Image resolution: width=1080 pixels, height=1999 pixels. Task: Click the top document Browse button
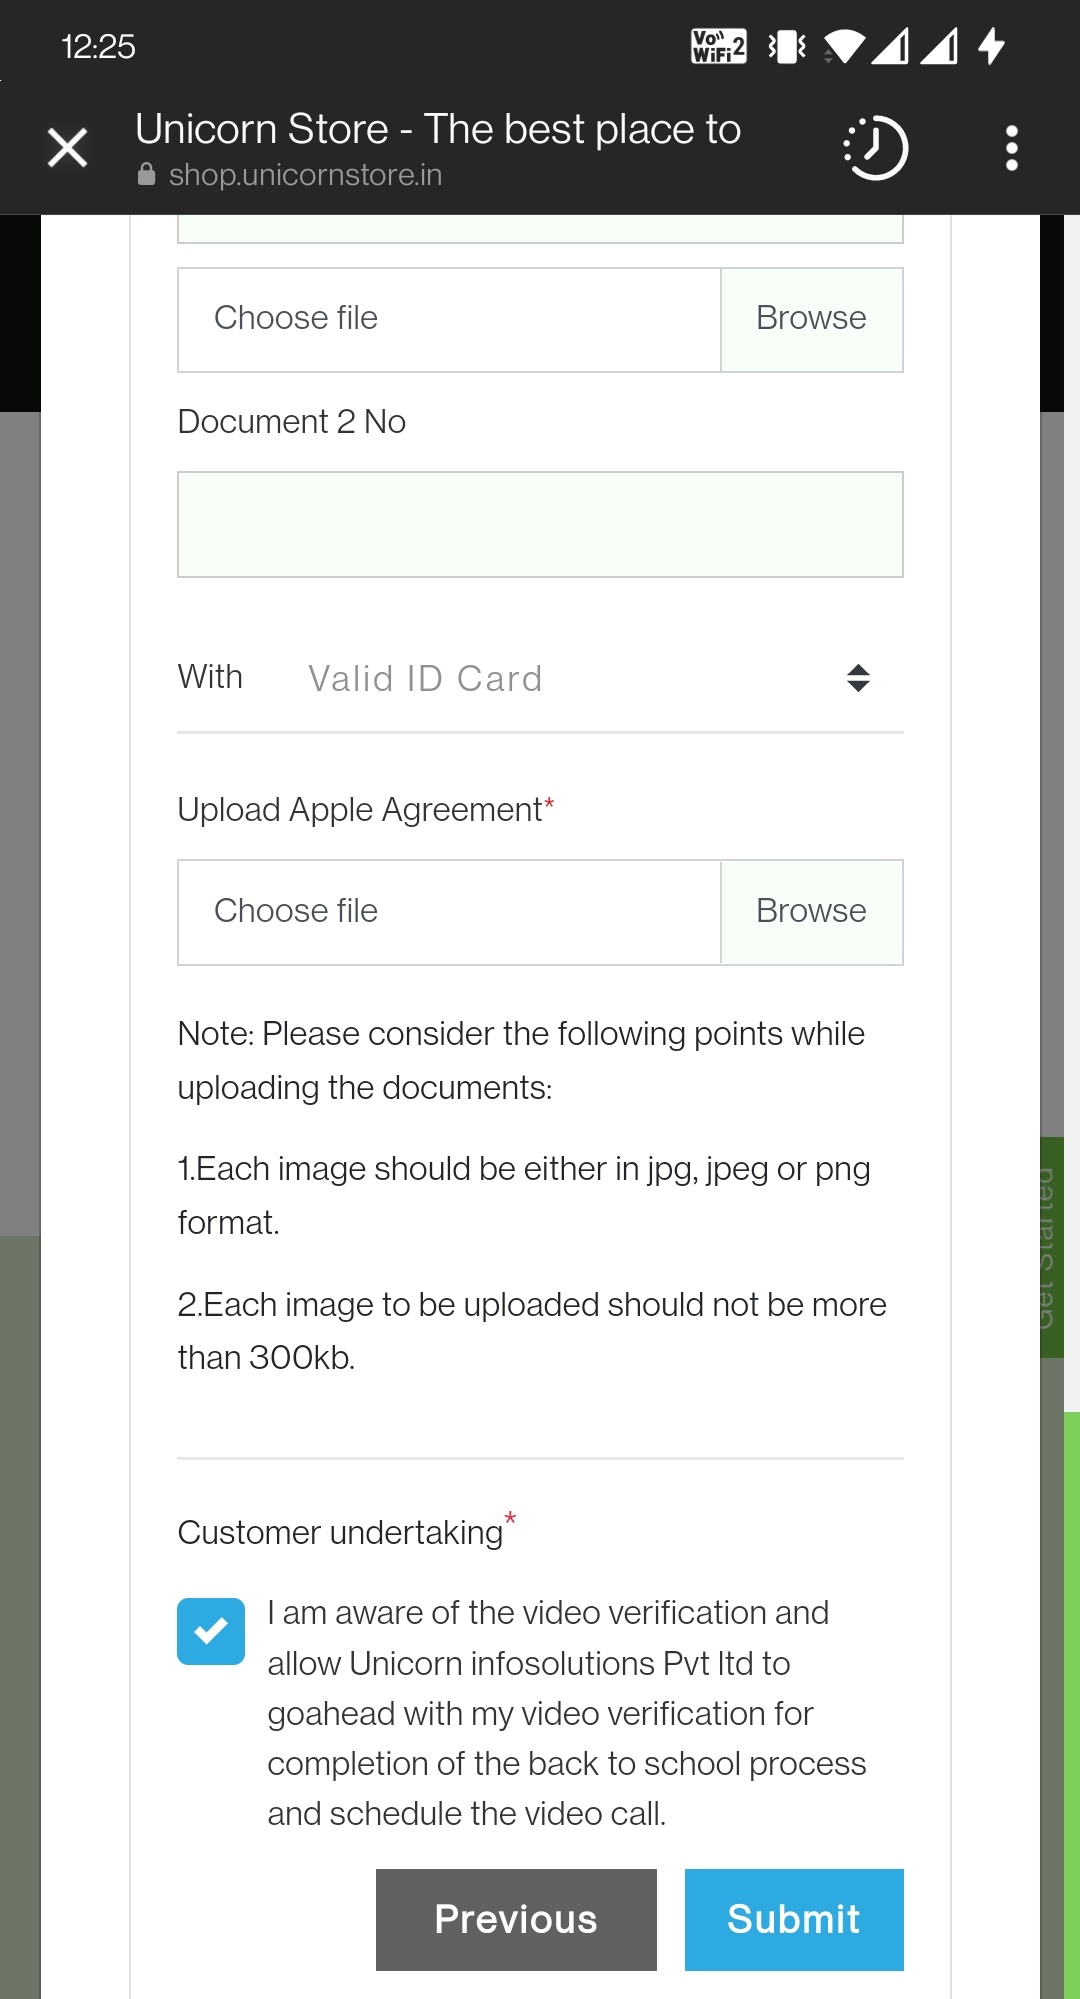811,319
